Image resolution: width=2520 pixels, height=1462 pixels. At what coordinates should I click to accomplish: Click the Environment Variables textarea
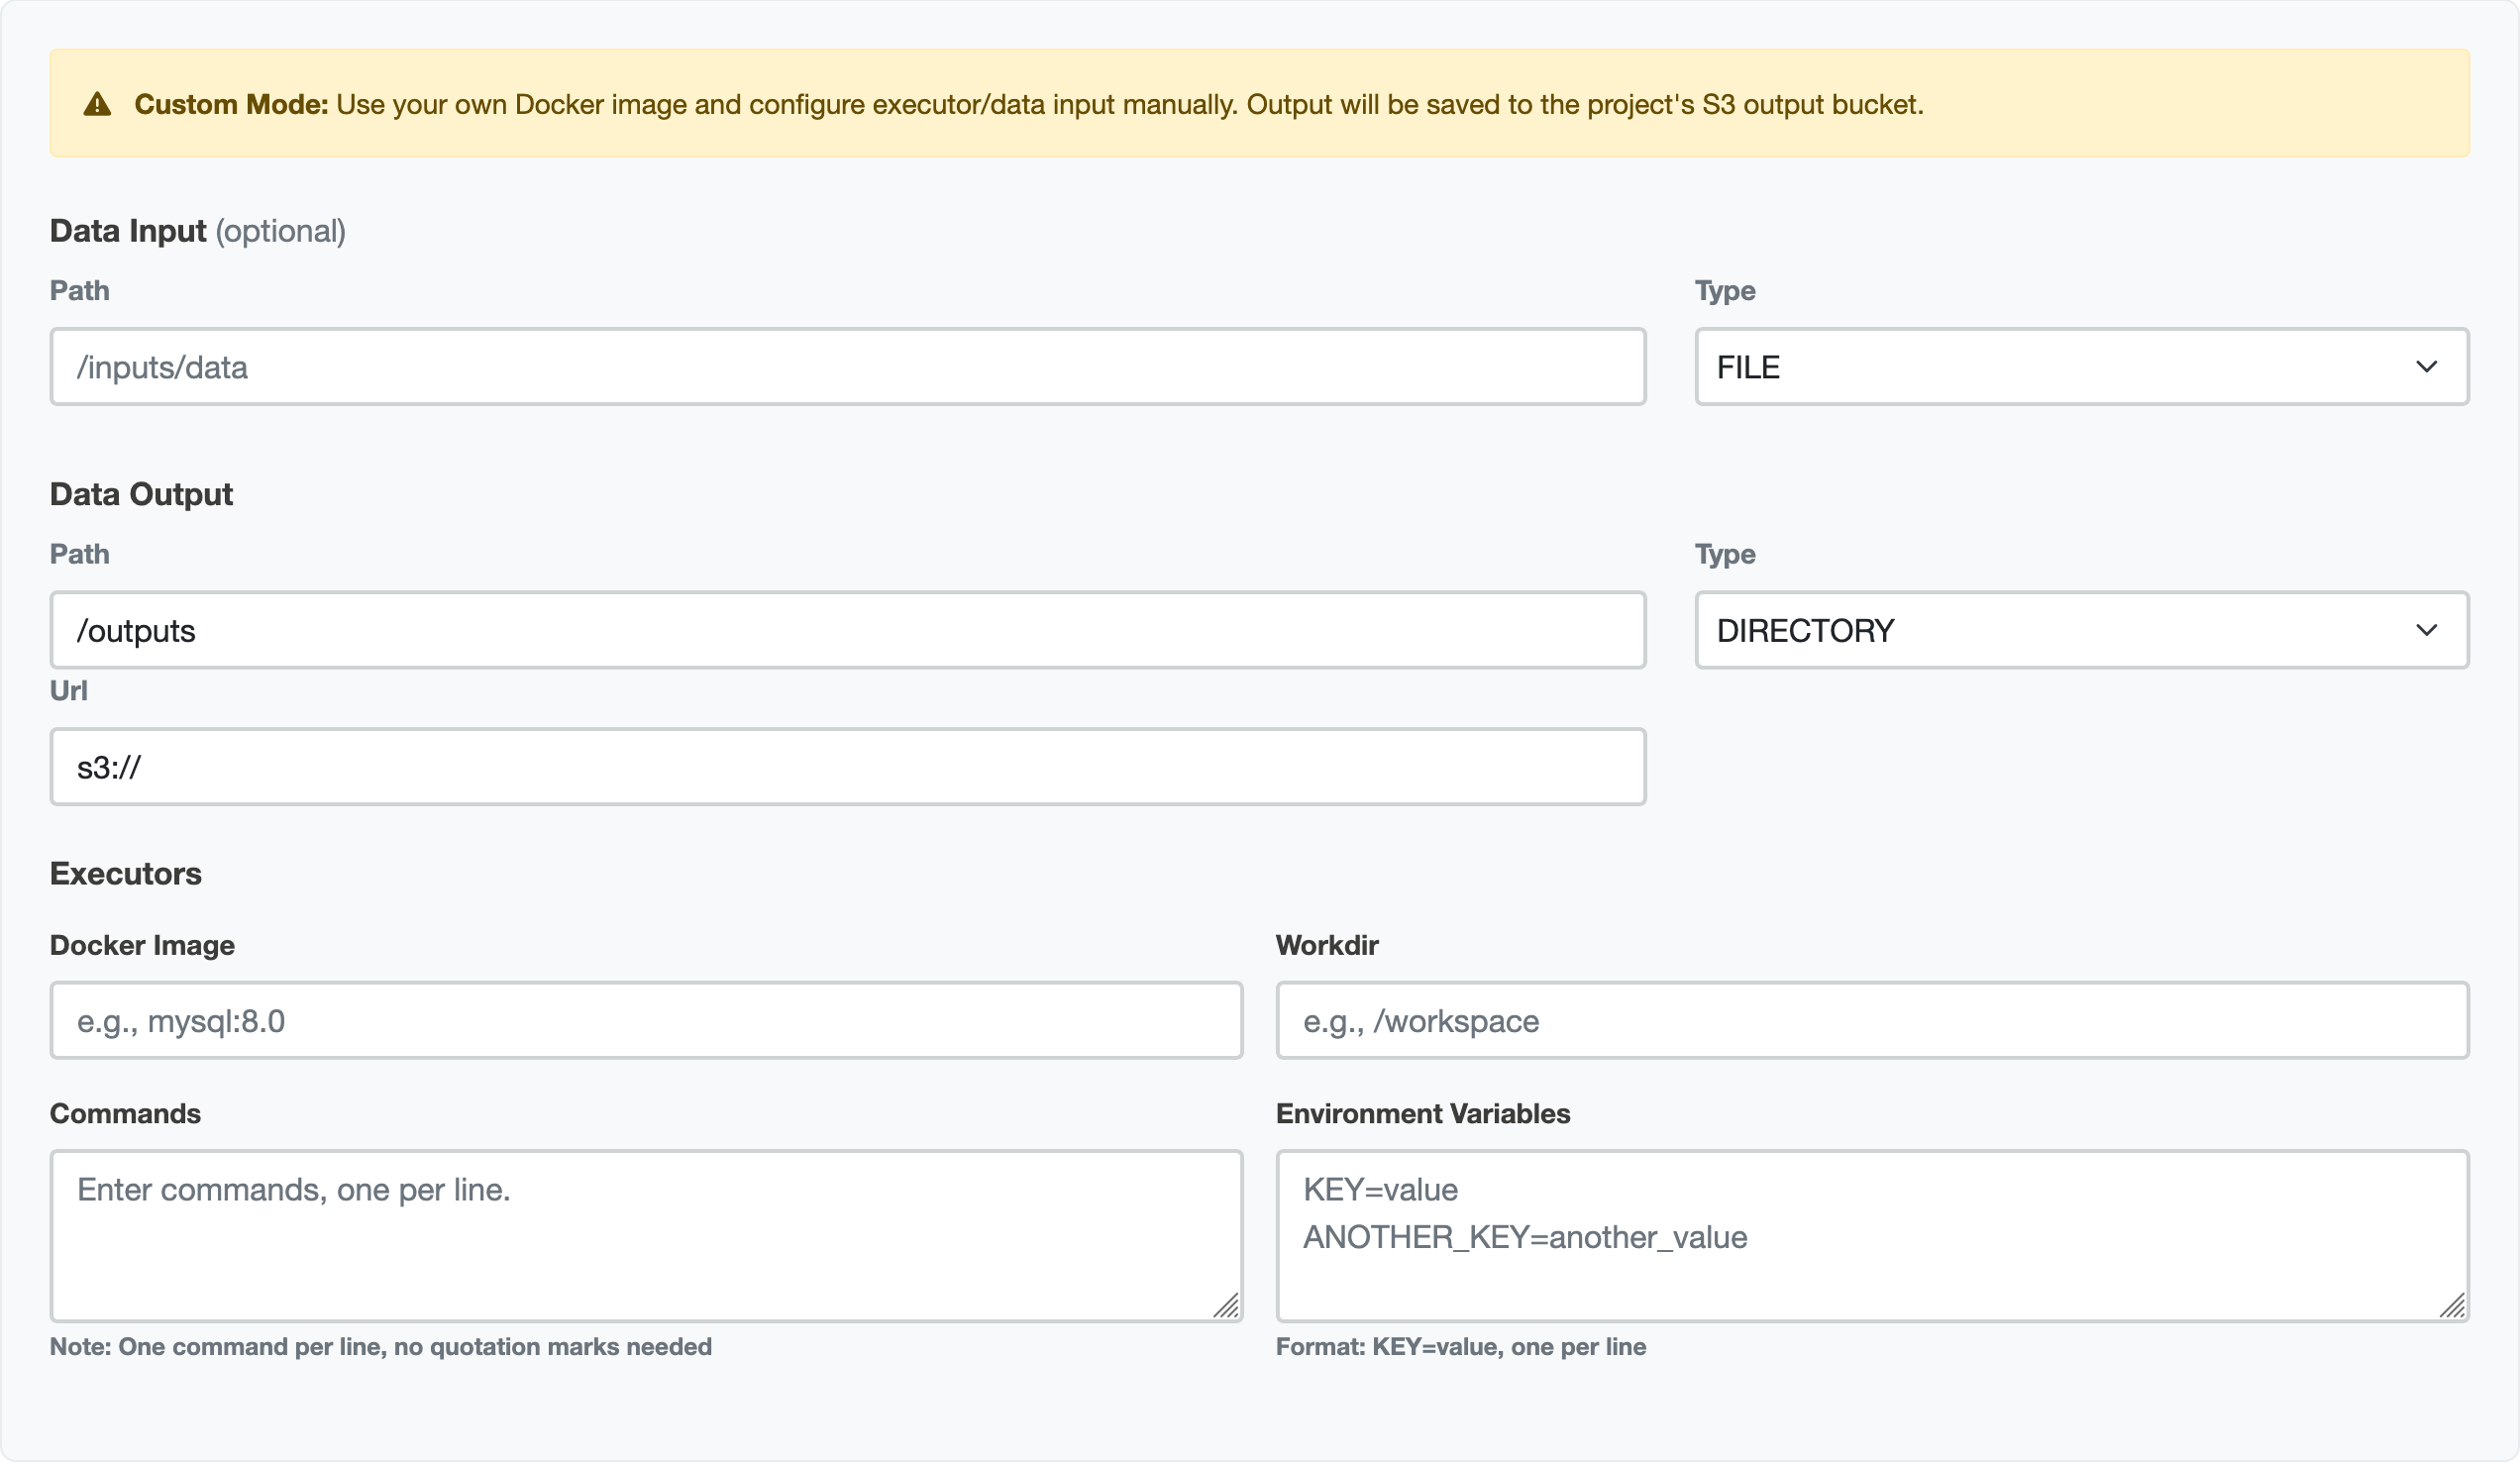[x=1873, y=1236]
